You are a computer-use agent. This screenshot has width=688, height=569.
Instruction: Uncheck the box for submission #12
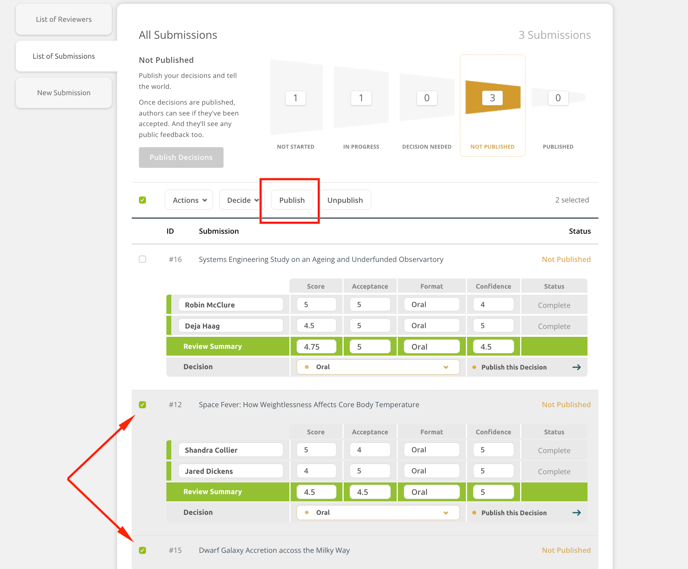tap(142, 405)
